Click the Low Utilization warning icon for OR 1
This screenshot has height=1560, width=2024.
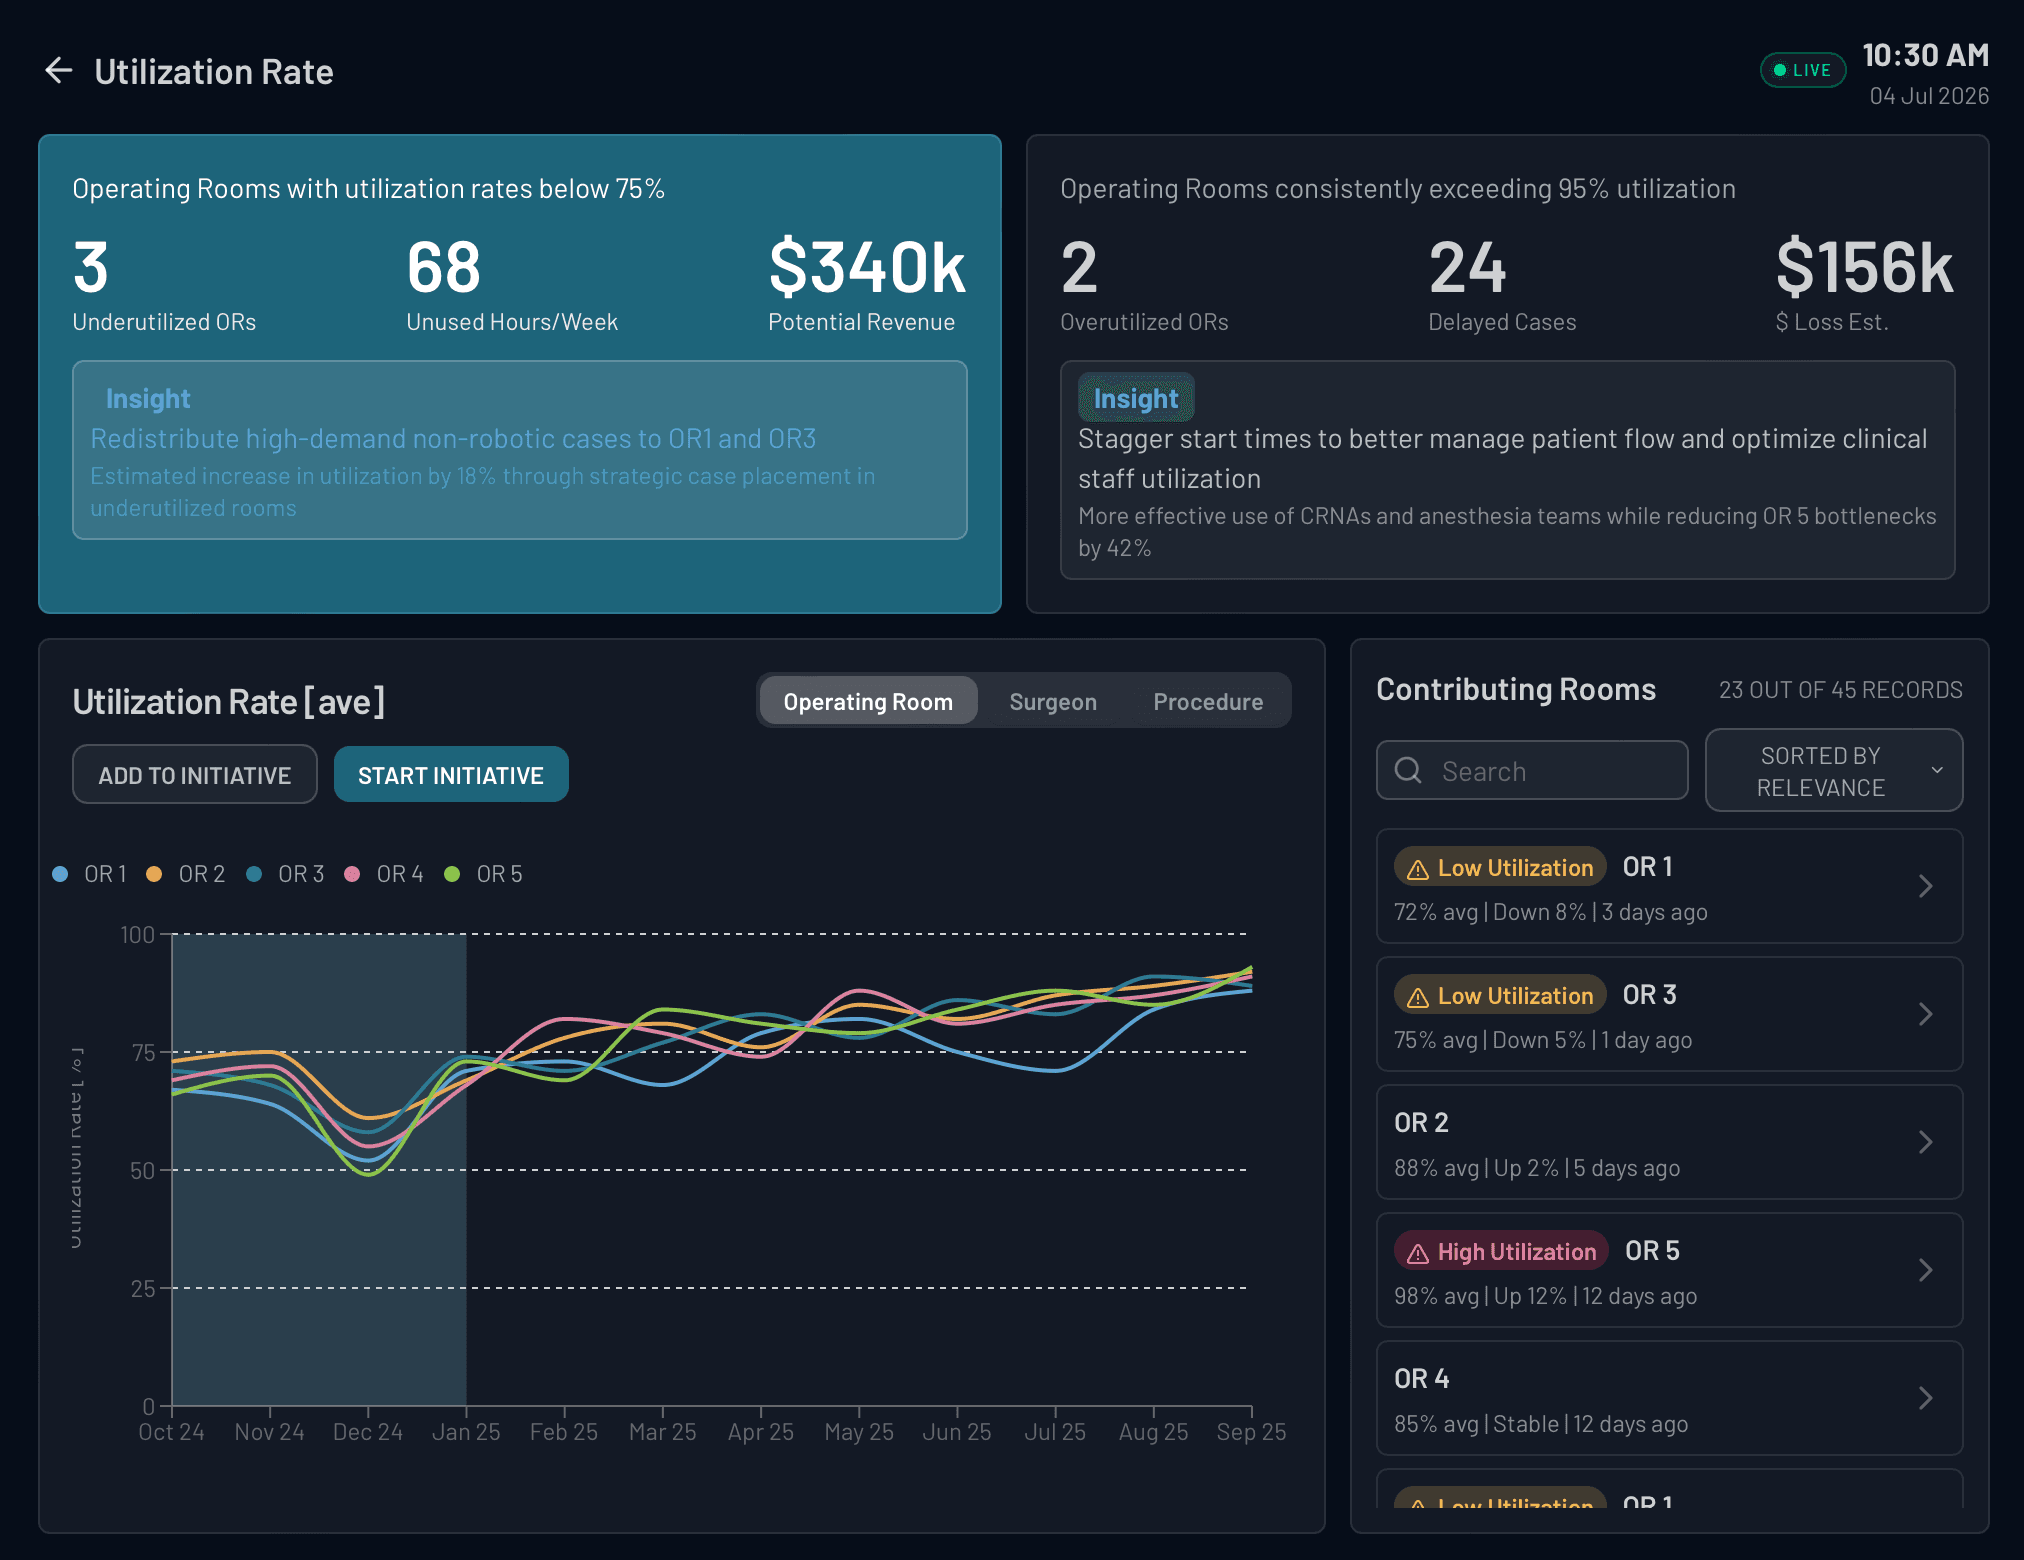[1419, 867]
